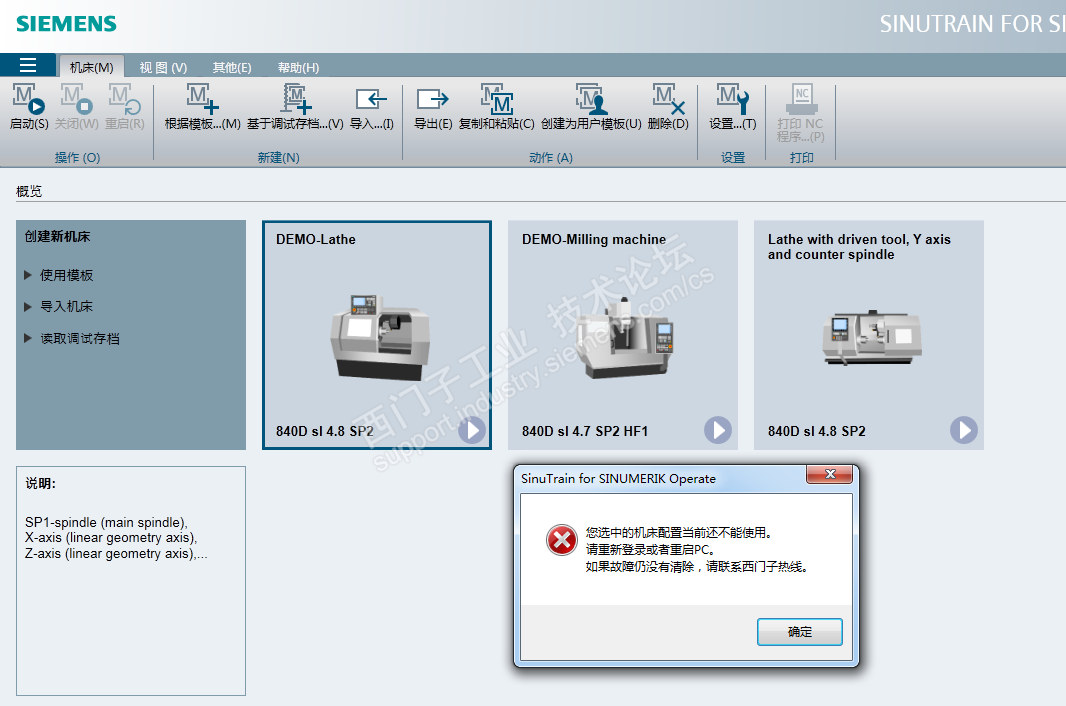Click the SinuTrain for SINUMERIK Operate title
This screenshot has width=1066, height=706.
click(x=618, y=479)
